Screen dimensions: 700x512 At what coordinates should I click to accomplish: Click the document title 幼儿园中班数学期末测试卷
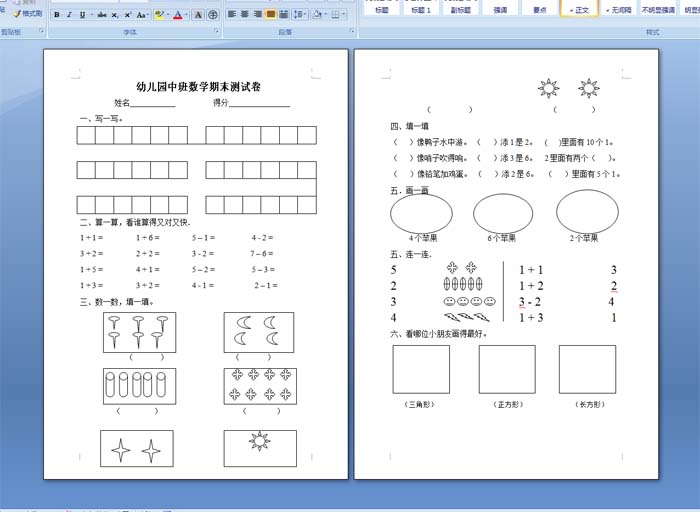click(x=199, y=87)
